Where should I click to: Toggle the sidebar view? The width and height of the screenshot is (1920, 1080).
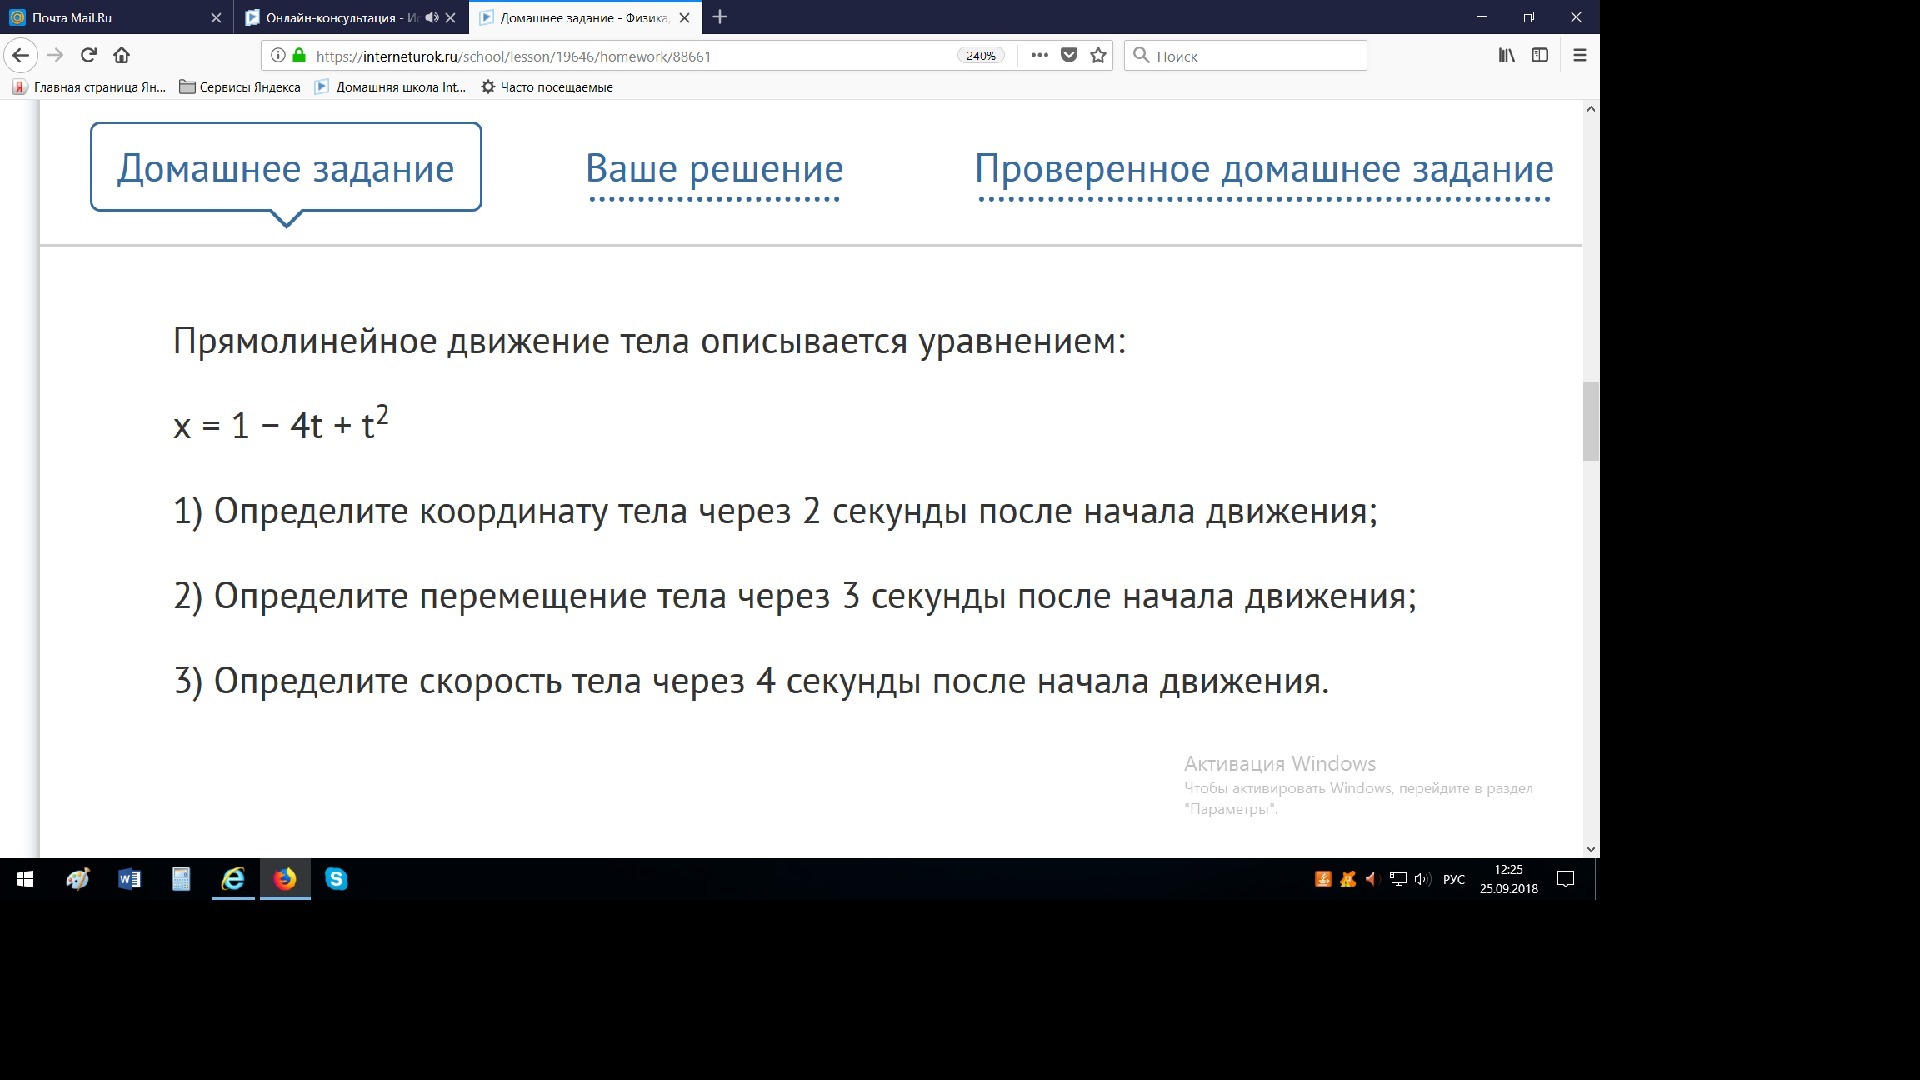[1540, 55]
